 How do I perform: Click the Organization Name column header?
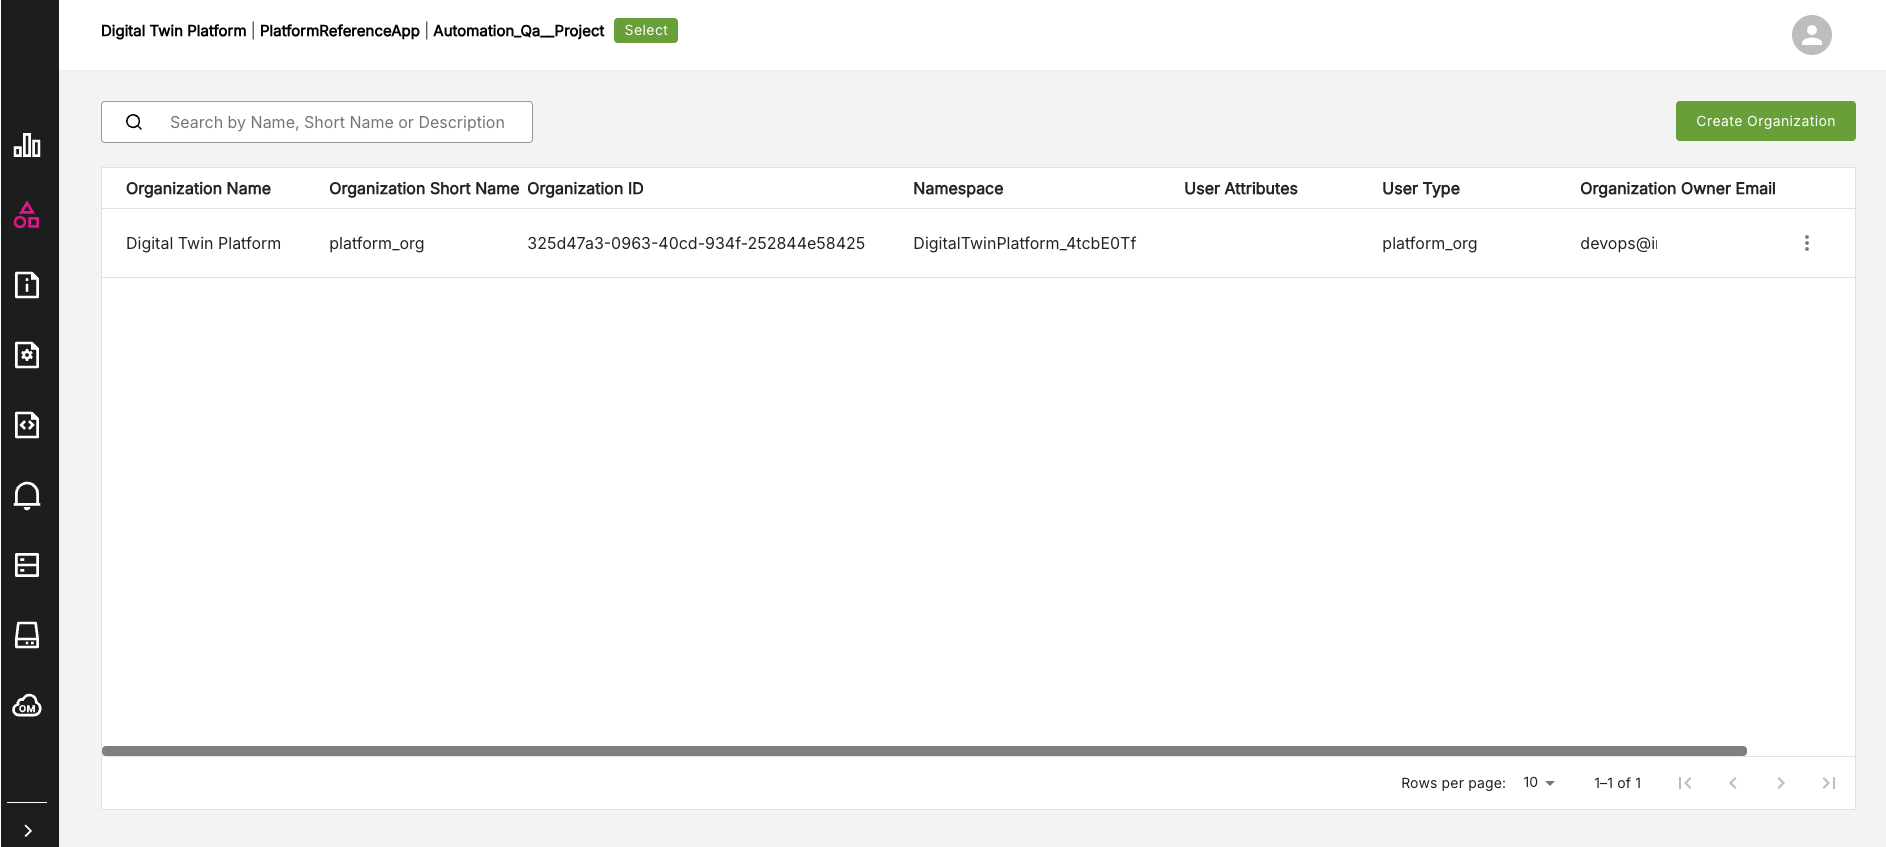coord(198,189)
